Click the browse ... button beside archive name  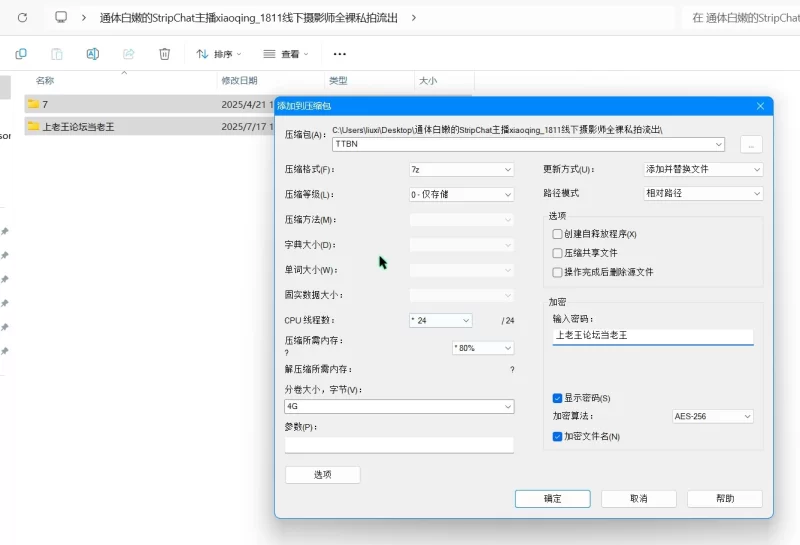coord(751,145)
